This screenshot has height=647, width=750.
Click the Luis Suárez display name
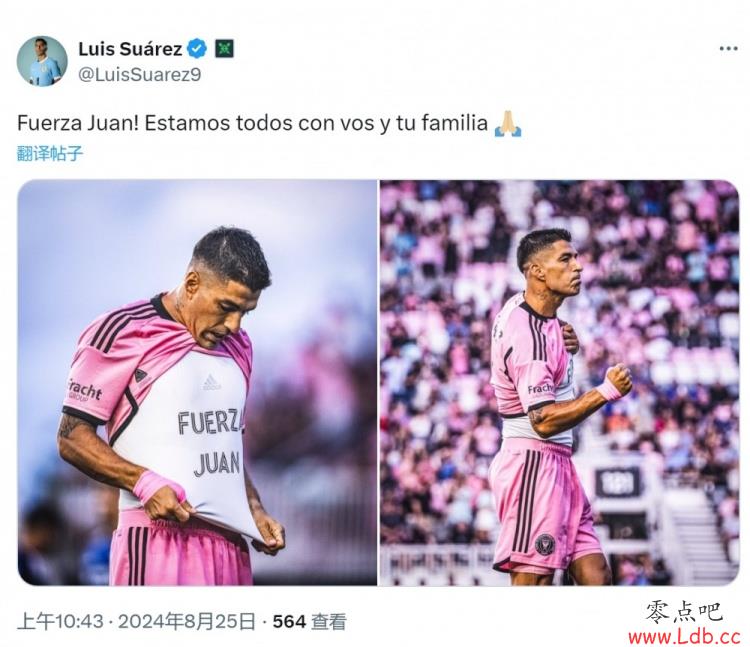(130, 49)
